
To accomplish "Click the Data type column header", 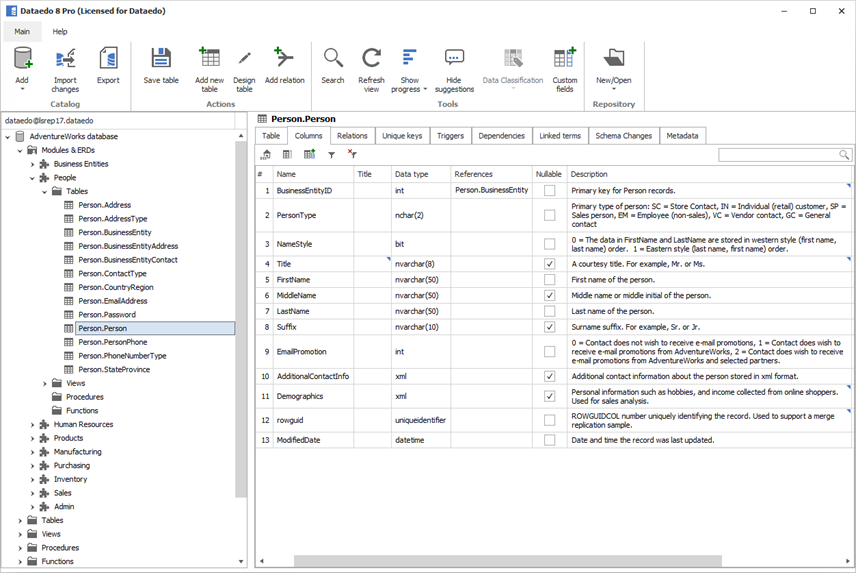I will tap(411, 174).
